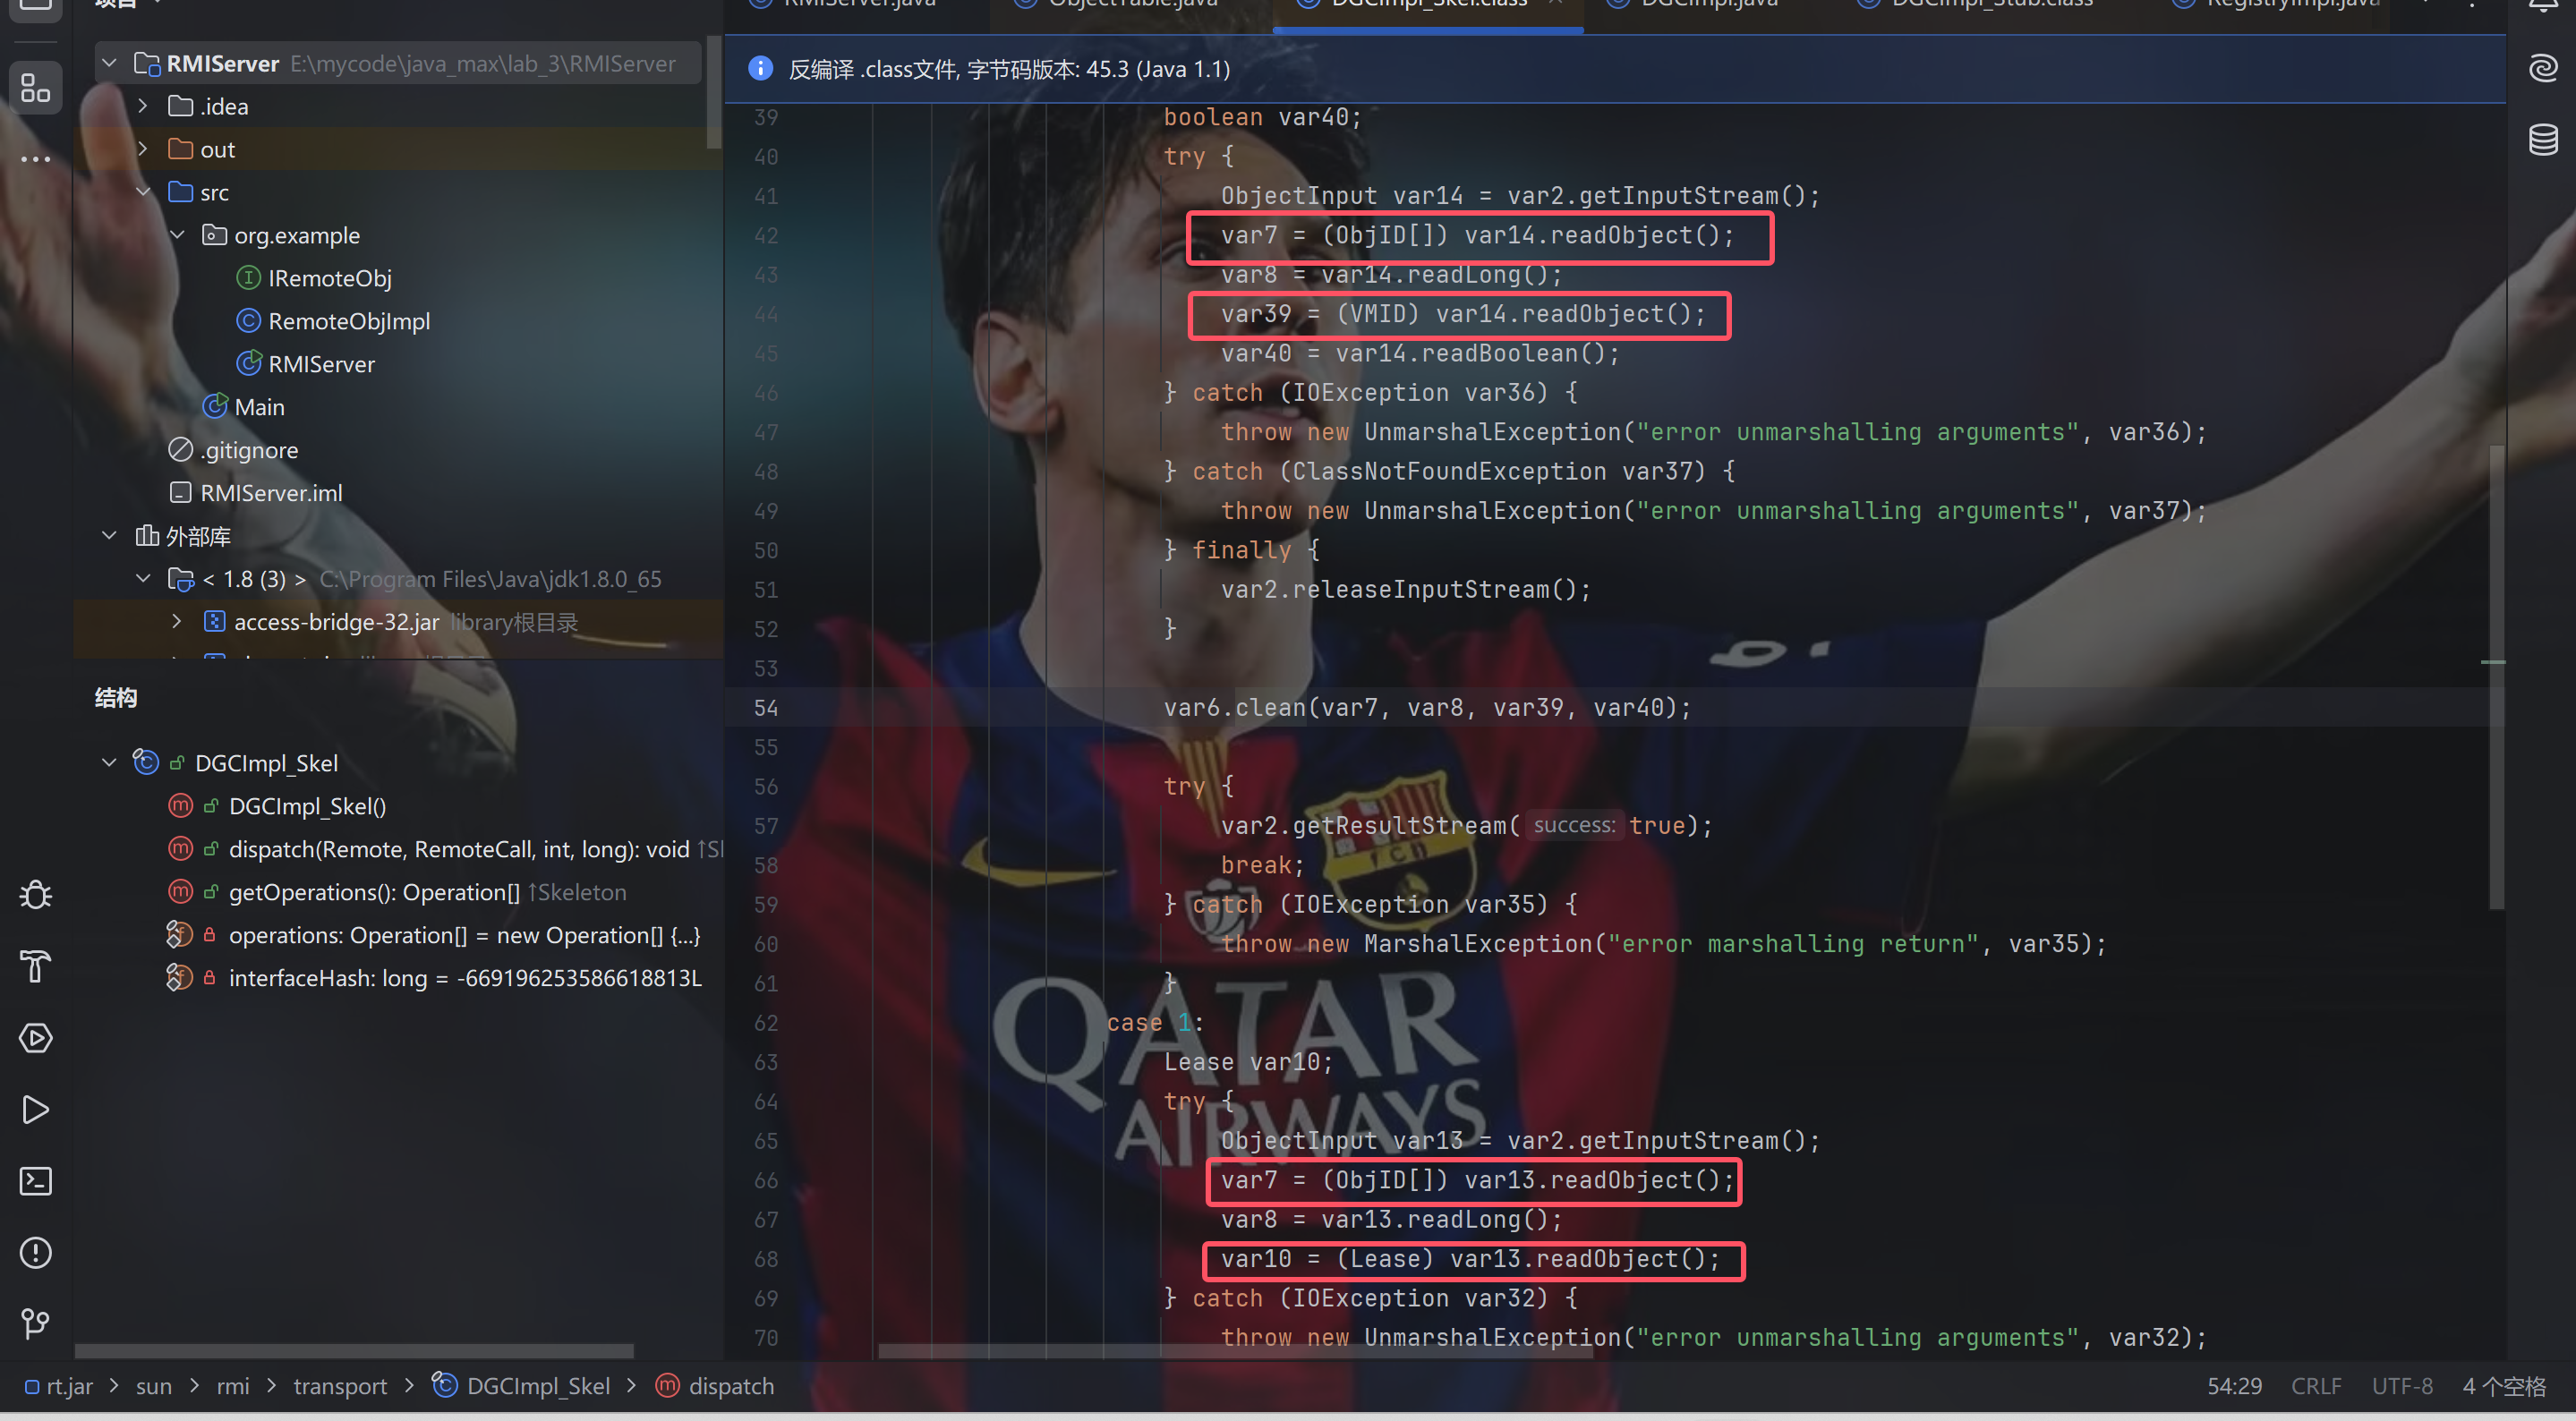This screenshot has width=2576, height=1421.
Task: Click 'case 1:' on line 62
Action: 1154,1022
